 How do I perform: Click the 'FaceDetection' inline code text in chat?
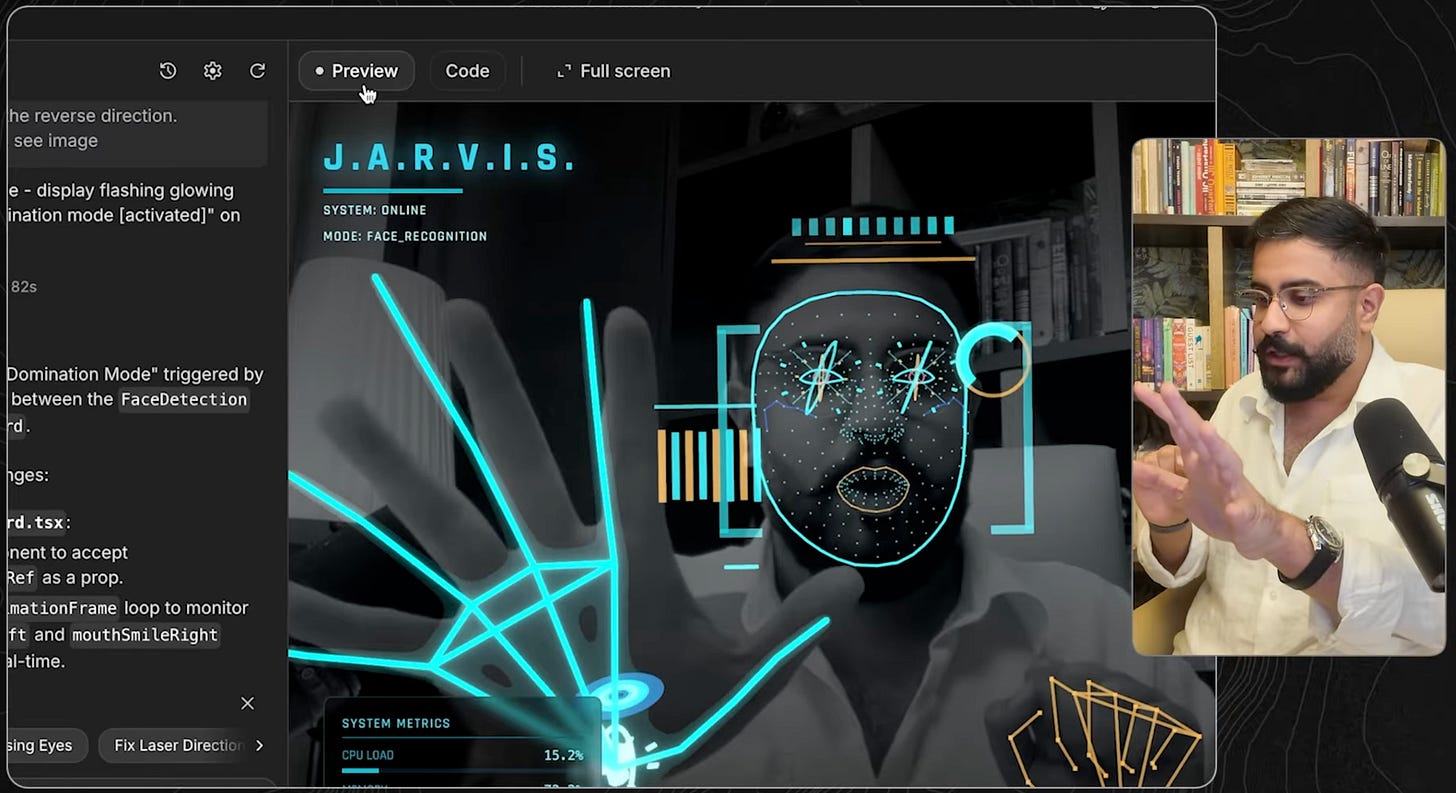pos(183,399)
